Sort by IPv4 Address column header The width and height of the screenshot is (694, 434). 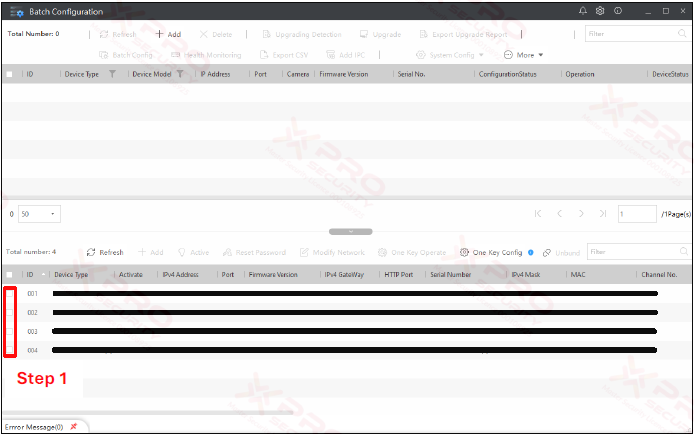(x=180, y=274)
